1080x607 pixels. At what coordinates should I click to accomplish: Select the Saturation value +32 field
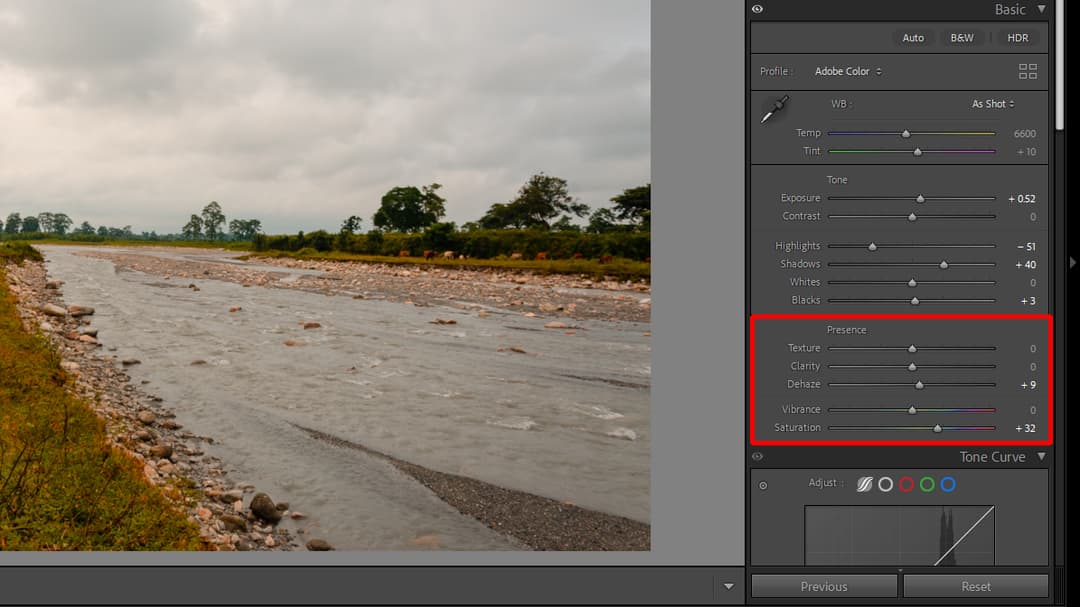[1025, 429]
